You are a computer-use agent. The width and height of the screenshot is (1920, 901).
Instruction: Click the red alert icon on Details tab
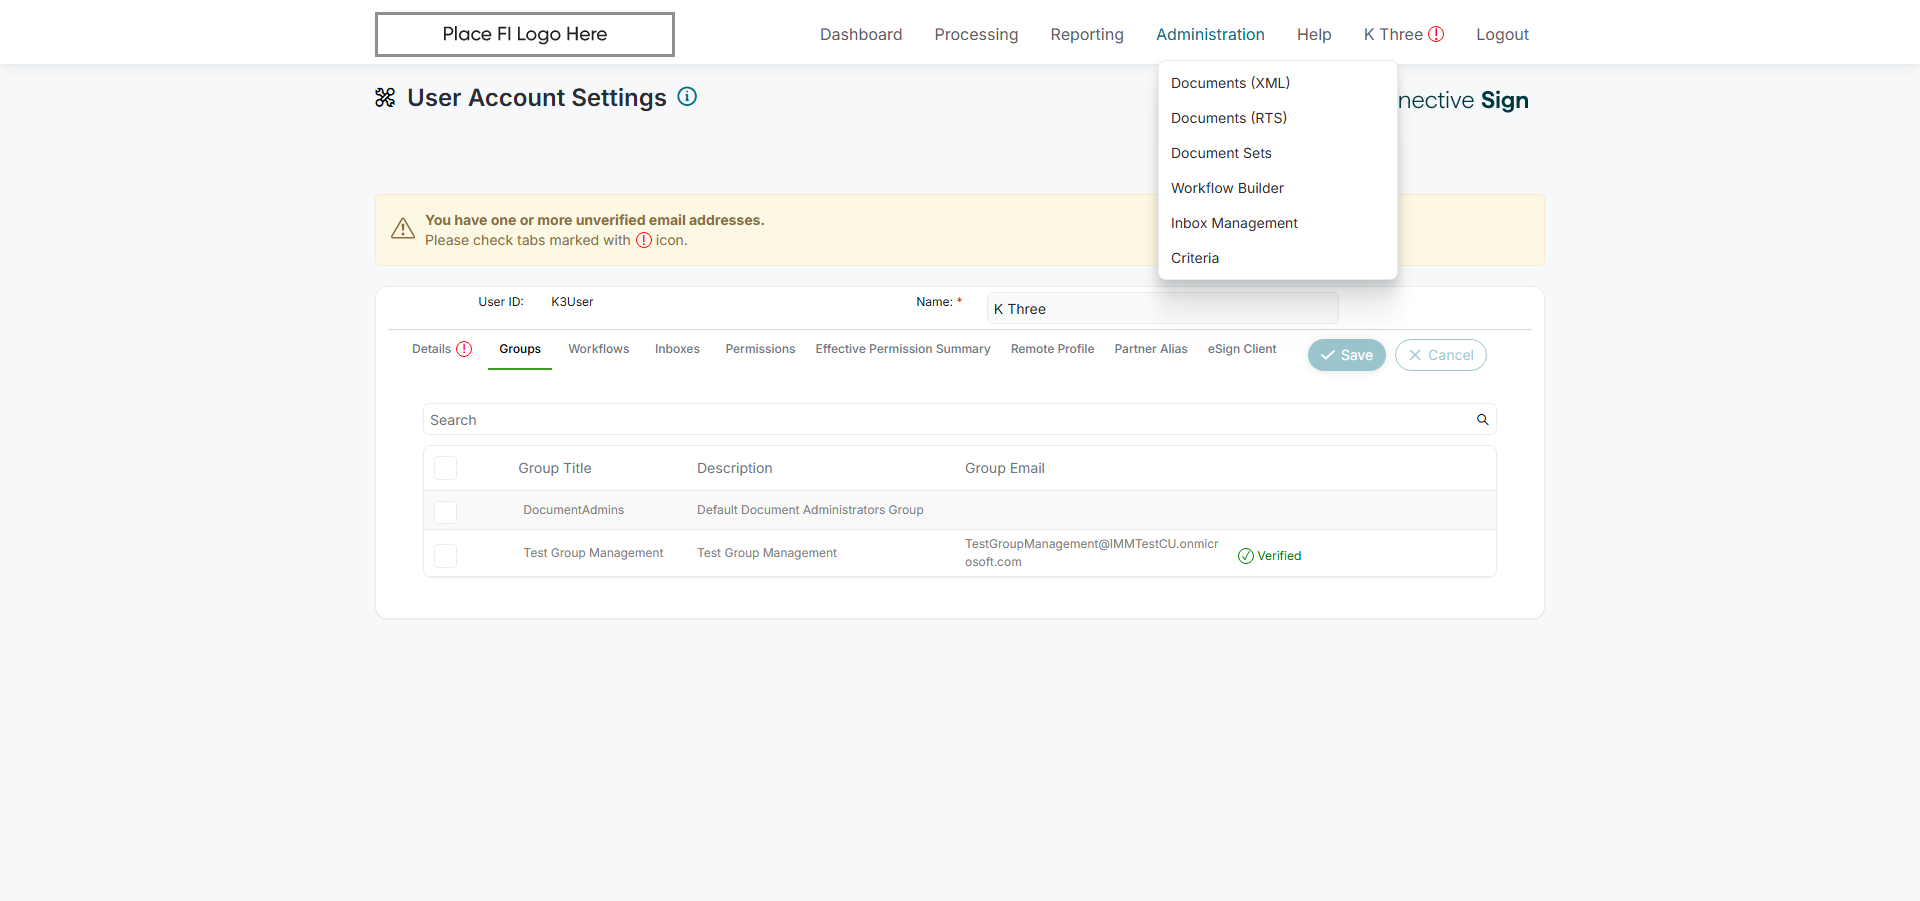click(x=464, y=349)
